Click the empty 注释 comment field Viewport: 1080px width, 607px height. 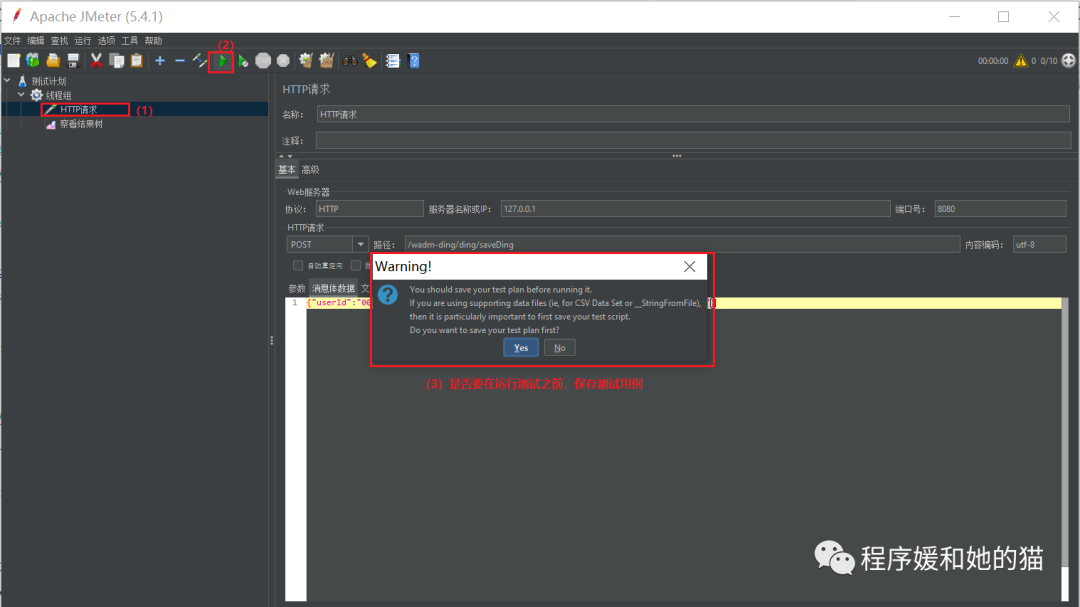(x=693, y=141)
